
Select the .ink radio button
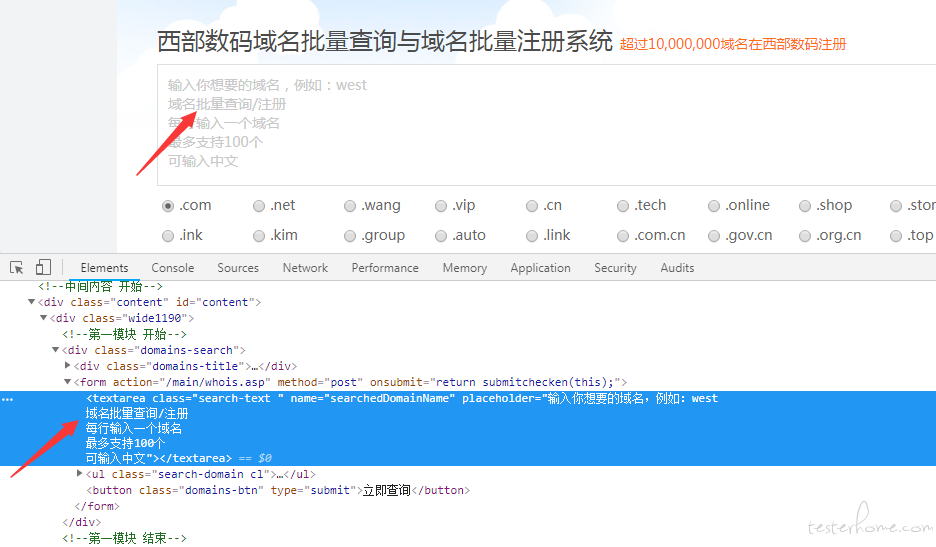pyautogui.click(x=168, y=236)
